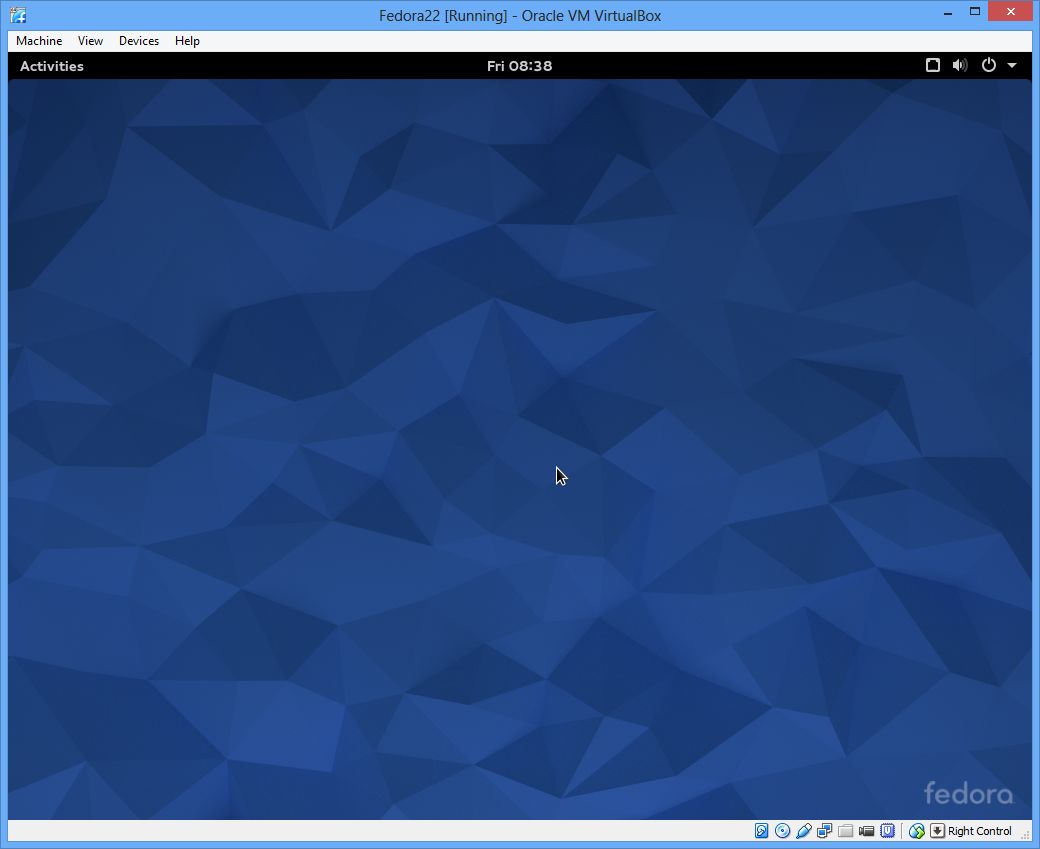Click the Right Control host key label
This screenshot has height=849, width=1040.
(x=980, y=831)
